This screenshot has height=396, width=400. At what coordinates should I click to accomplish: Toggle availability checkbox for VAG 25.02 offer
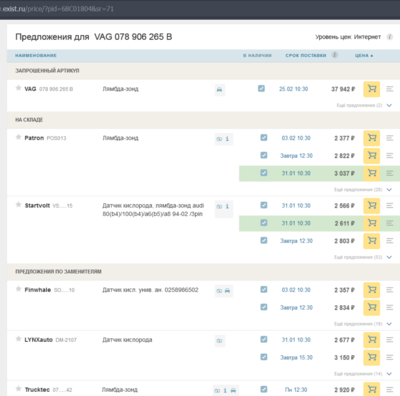point(261,89)
